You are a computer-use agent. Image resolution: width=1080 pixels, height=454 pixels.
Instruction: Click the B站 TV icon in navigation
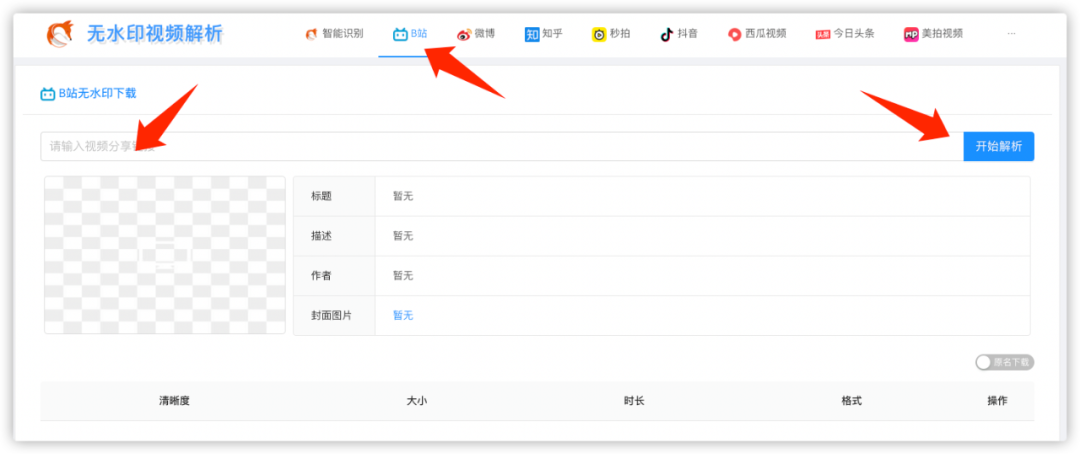(400, 34)
